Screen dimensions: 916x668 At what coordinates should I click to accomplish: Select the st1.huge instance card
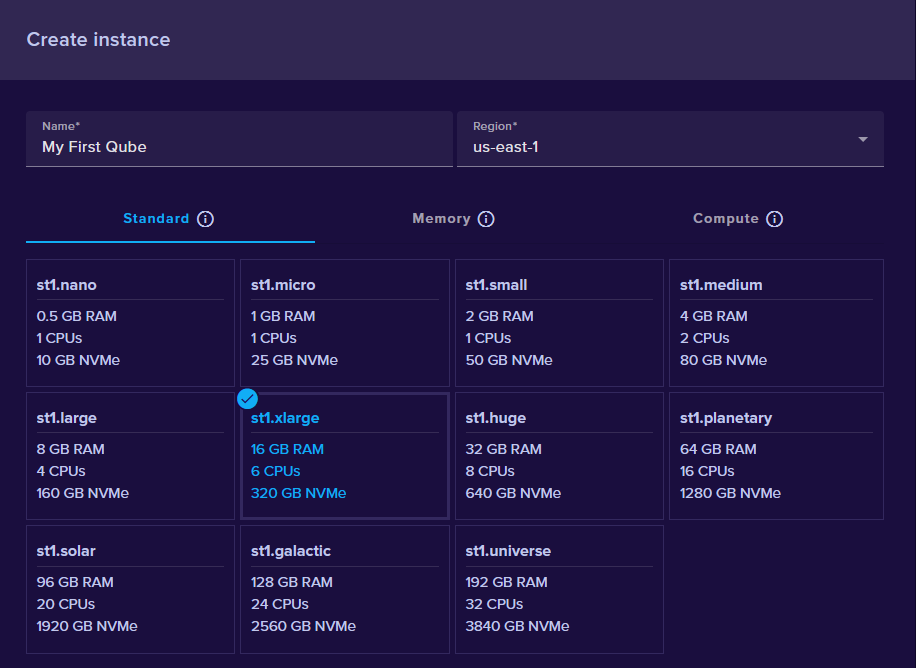point(559,456)
